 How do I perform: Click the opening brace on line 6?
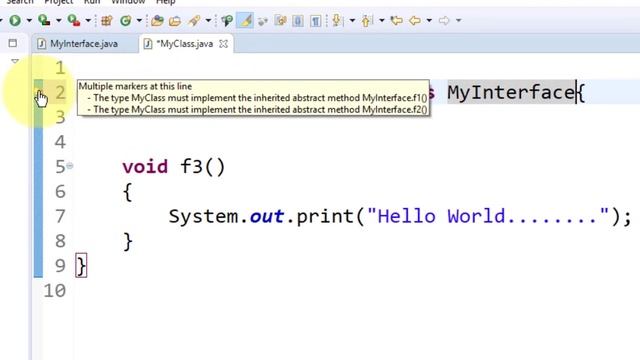[x=127, y=192]
